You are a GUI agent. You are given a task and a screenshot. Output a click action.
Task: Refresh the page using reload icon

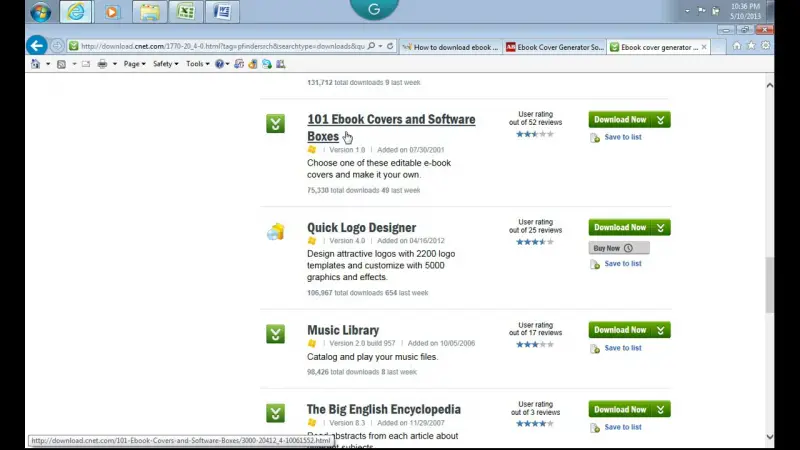point(390,46)
